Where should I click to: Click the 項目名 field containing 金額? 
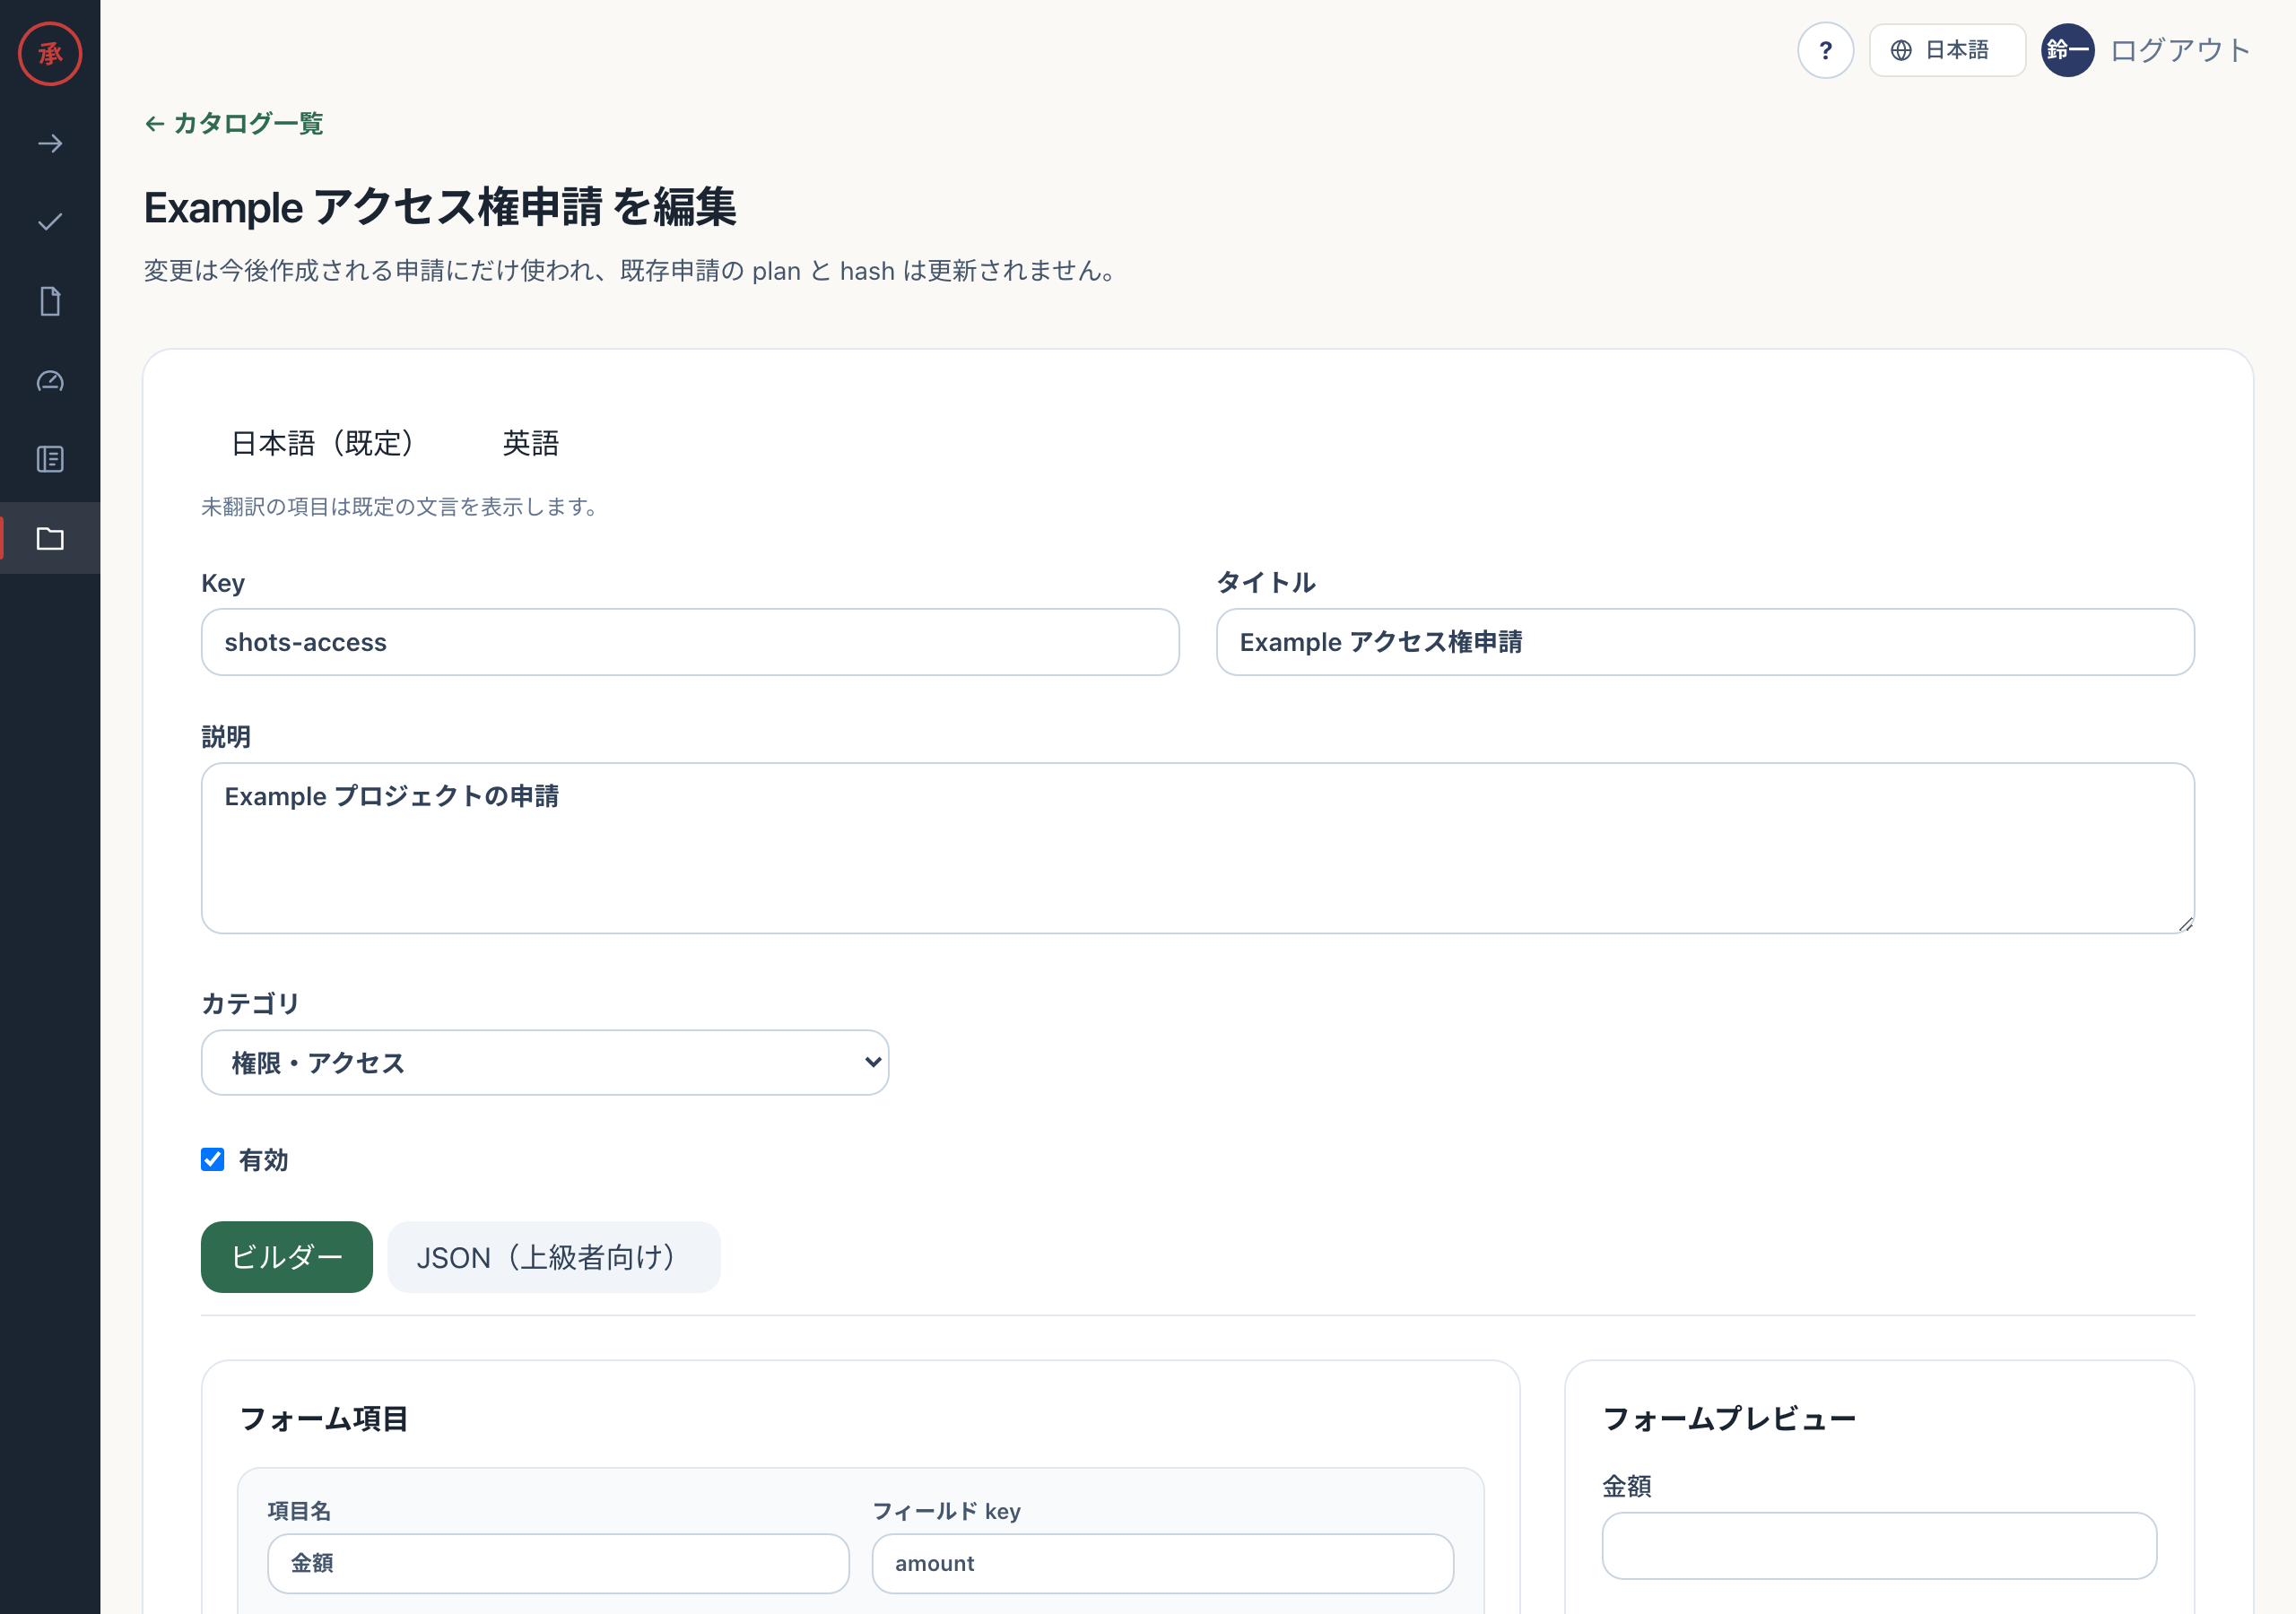558,1564
